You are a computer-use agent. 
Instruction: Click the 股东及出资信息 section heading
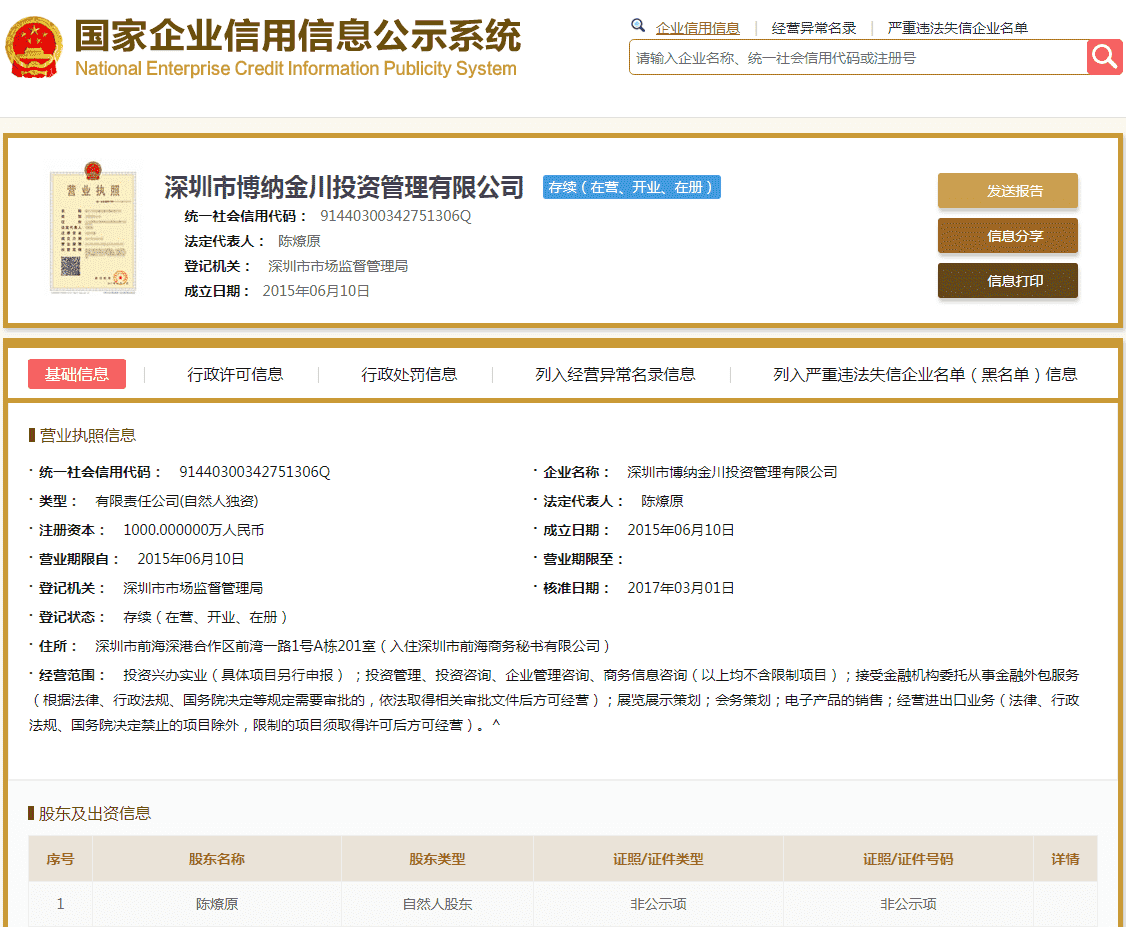(x=94, y=814)
